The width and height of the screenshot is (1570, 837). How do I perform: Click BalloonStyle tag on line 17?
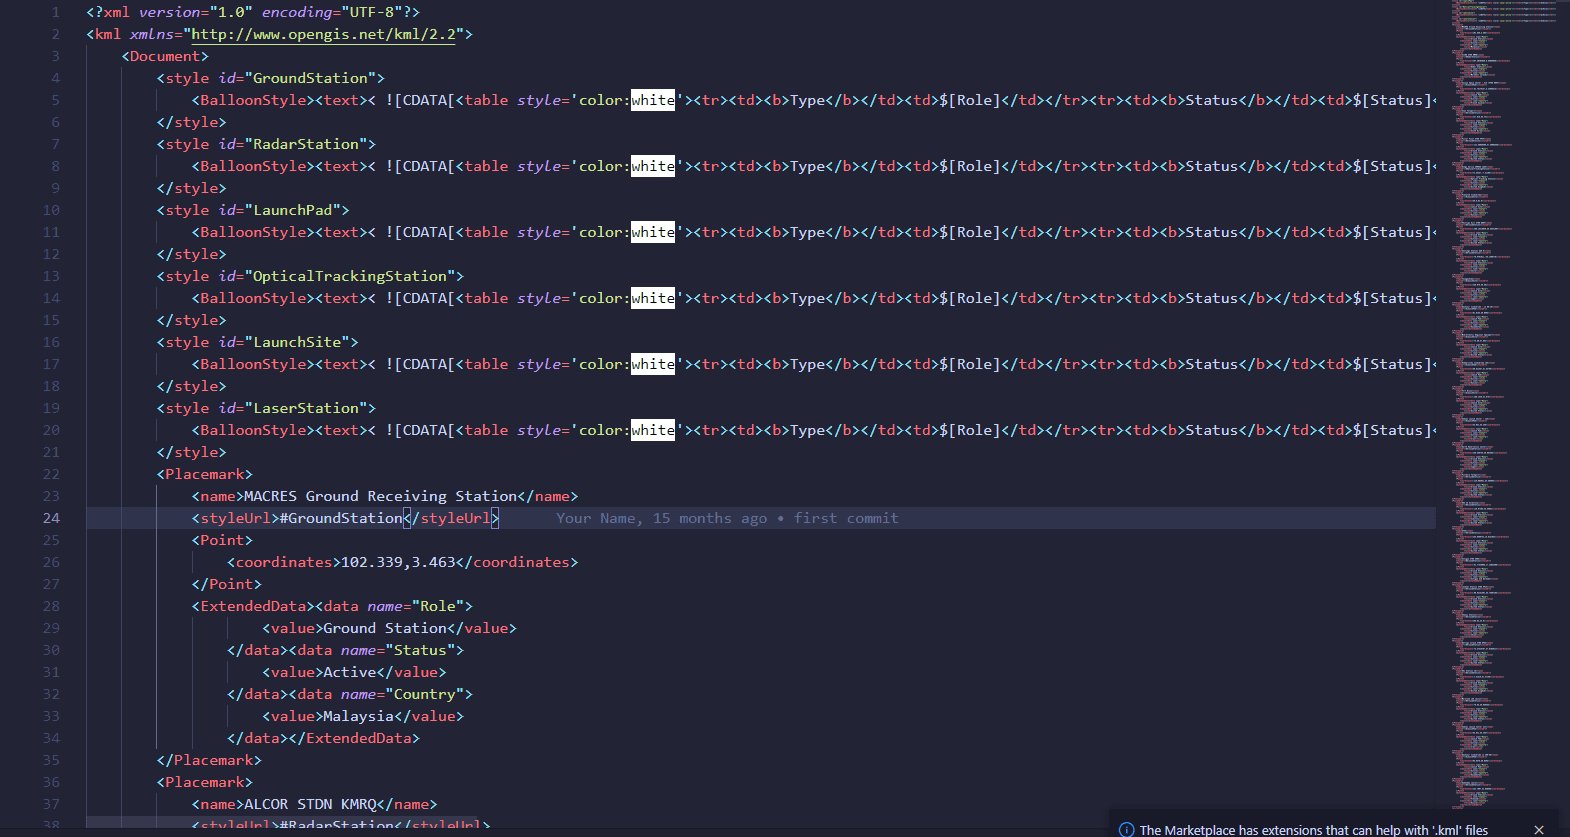253,364
